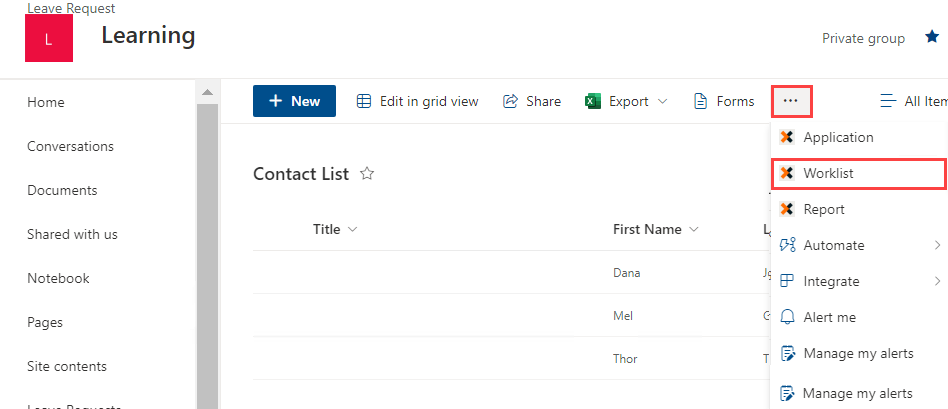Open the First Name column dropdown
948x409 pixels.
694,229
